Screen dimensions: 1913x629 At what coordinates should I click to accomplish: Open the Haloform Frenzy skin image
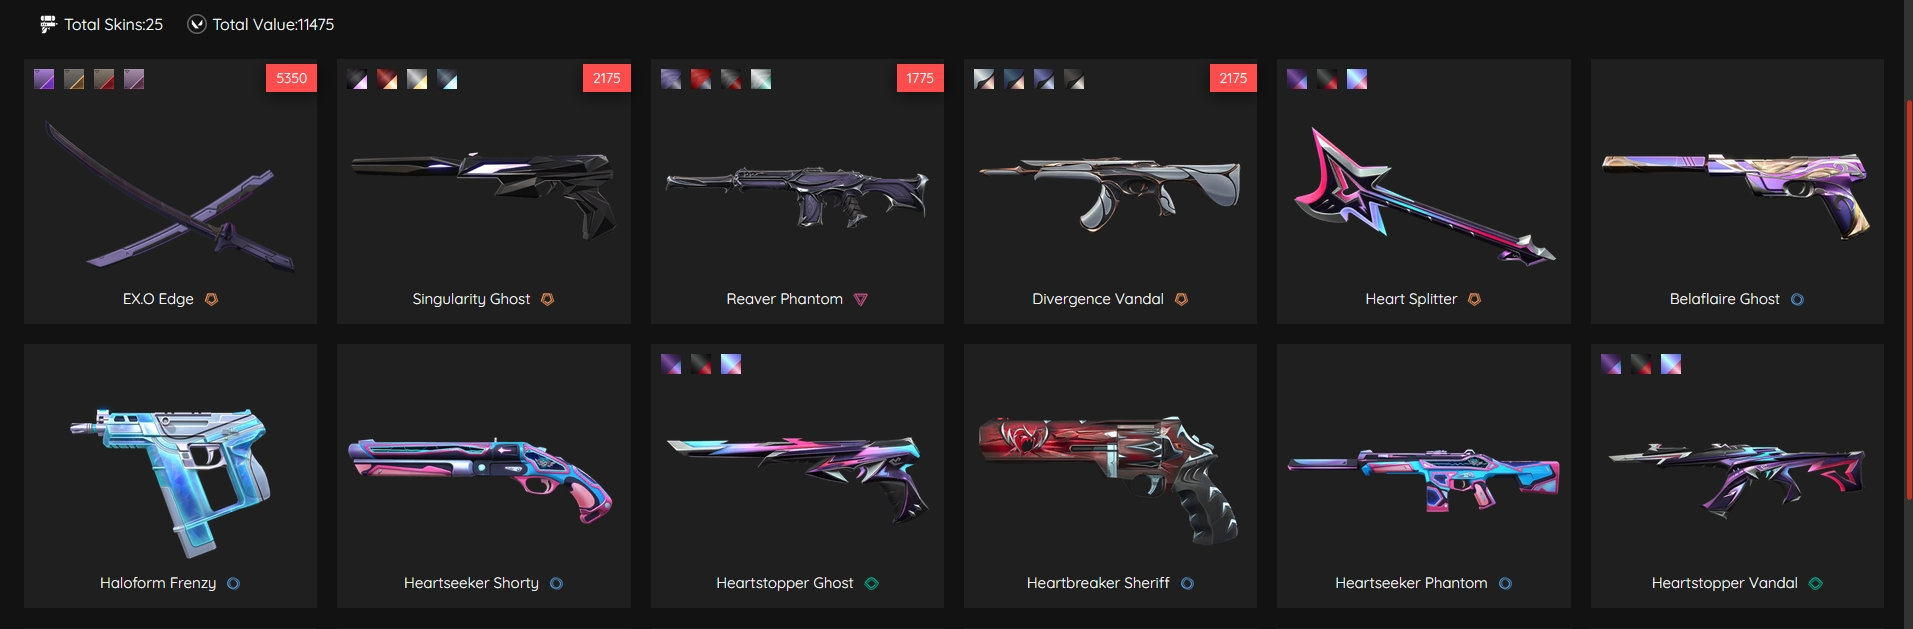pos(170,480)
